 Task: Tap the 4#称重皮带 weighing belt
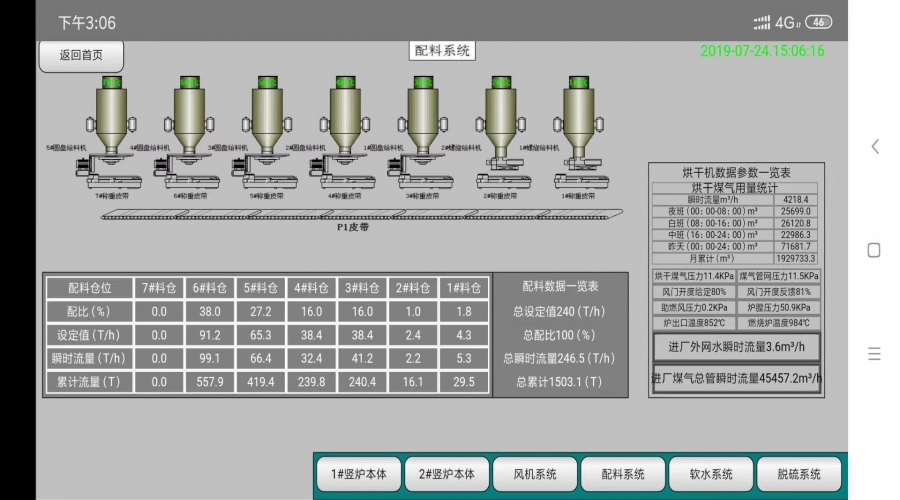(346, 183)
